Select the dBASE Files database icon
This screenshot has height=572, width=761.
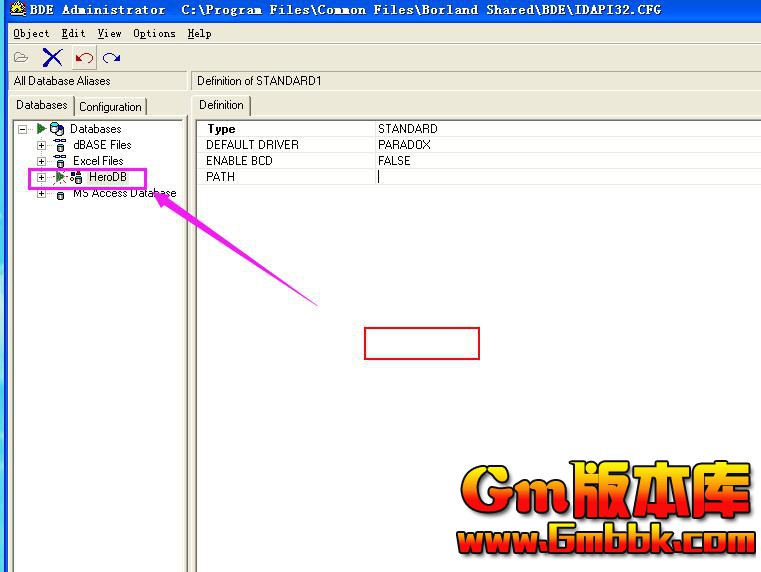[60, 145]
